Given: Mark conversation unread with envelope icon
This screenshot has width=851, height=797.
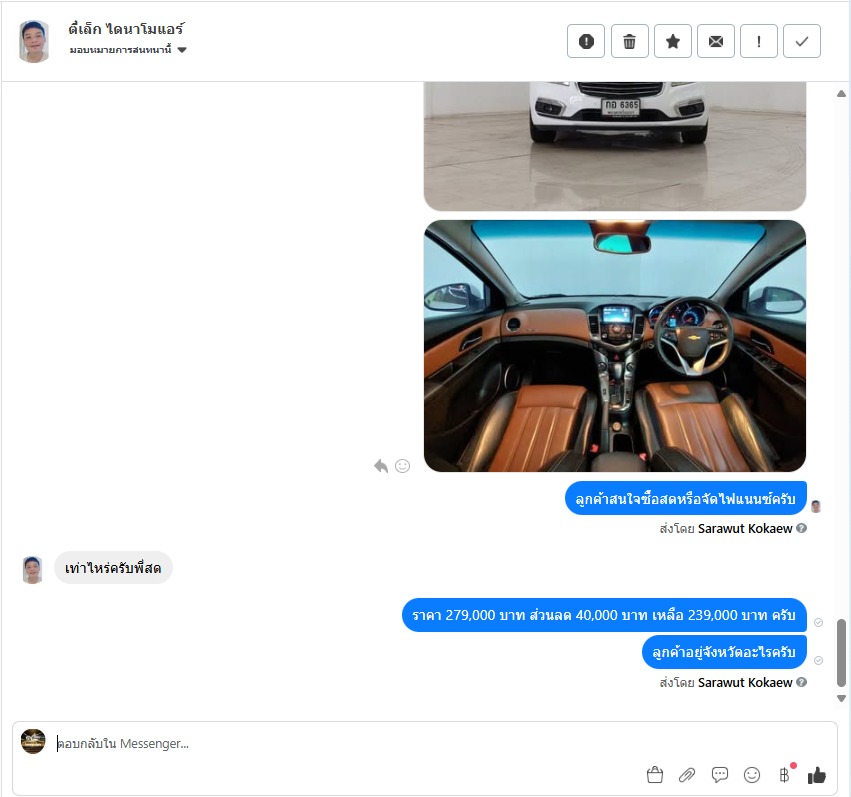Looking at the screenshot, I should (716, 41).
